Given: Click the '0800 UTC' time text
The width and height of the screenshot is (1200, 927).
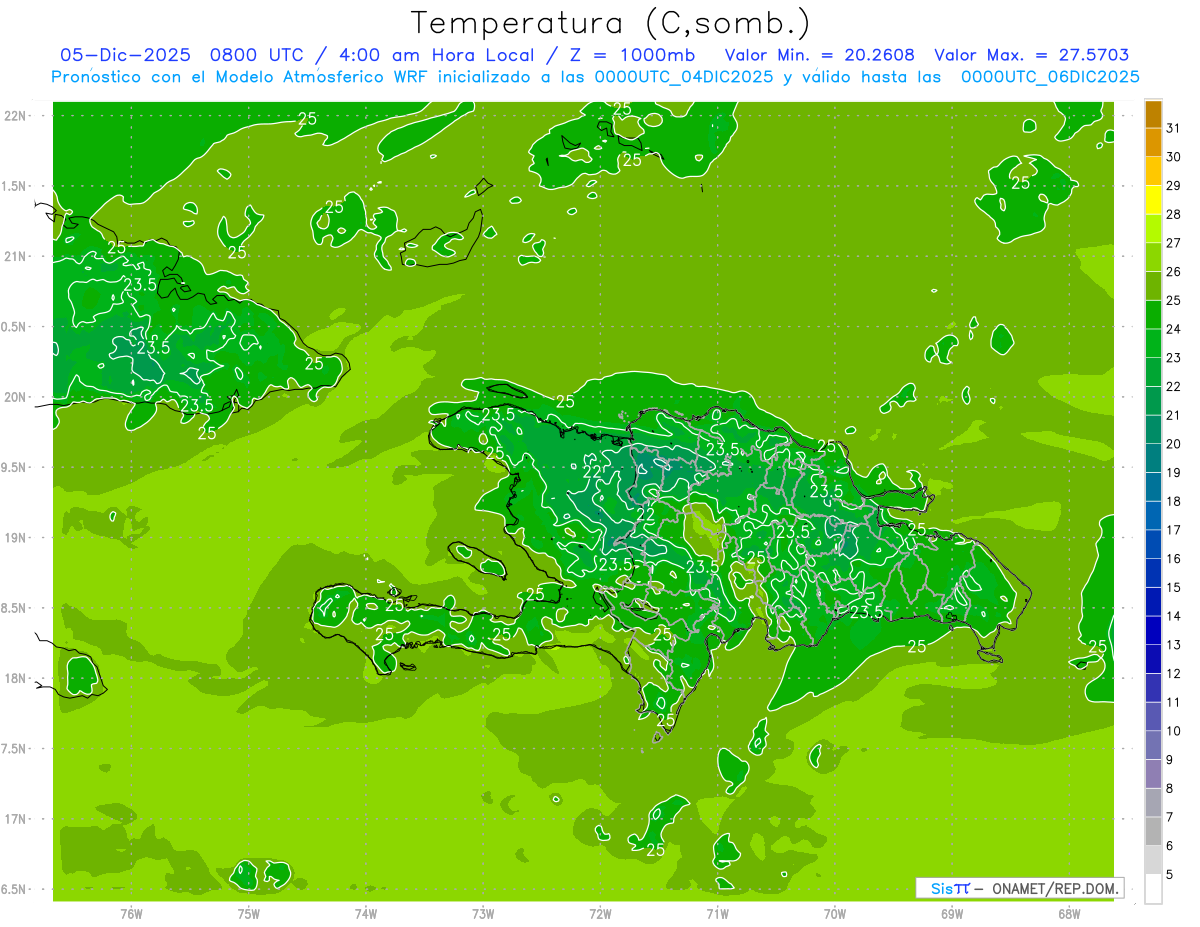Looking at the screenshot, I should 256,55.
